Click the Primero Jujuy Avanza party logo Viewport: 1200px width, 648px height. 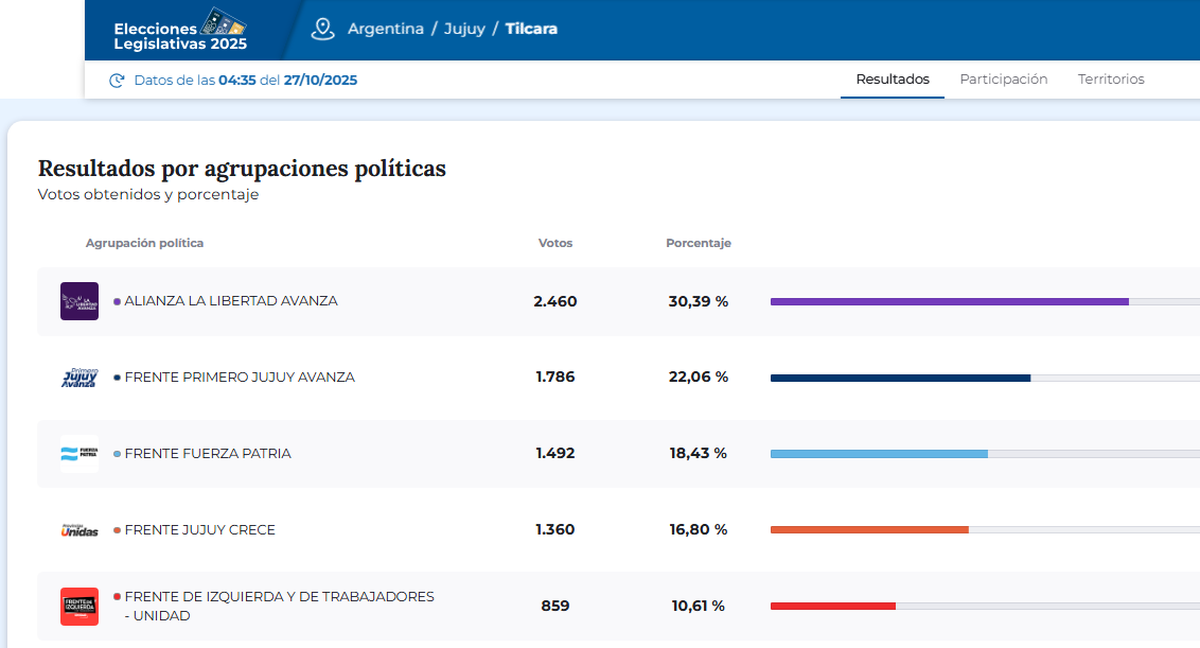click(79, 377)
